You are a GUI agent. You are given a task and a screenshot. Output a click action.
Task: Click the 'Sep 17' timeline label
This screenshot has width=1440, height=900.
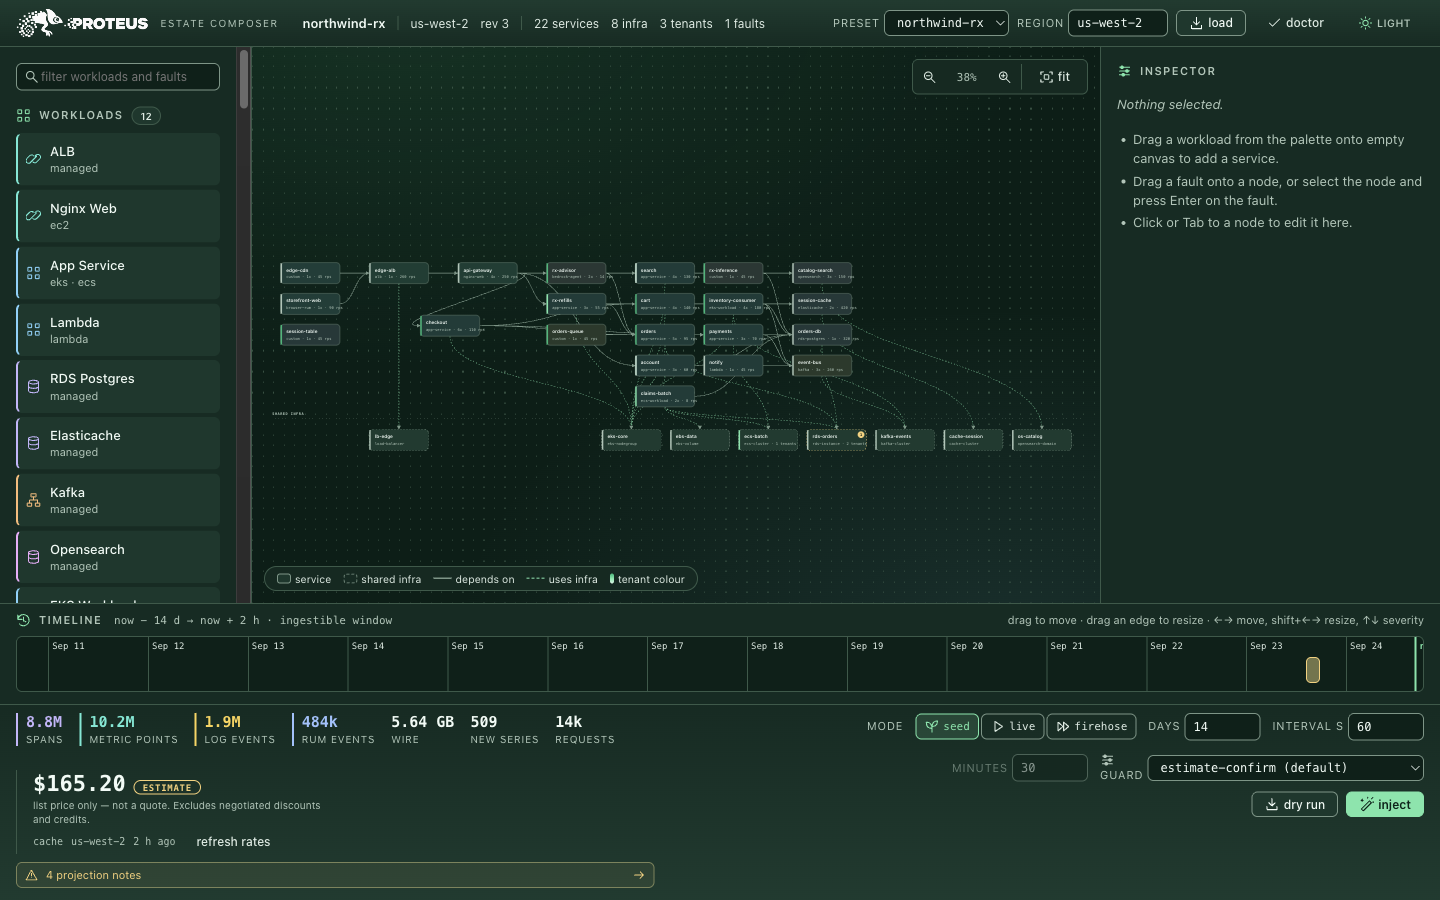coord(667,646)
